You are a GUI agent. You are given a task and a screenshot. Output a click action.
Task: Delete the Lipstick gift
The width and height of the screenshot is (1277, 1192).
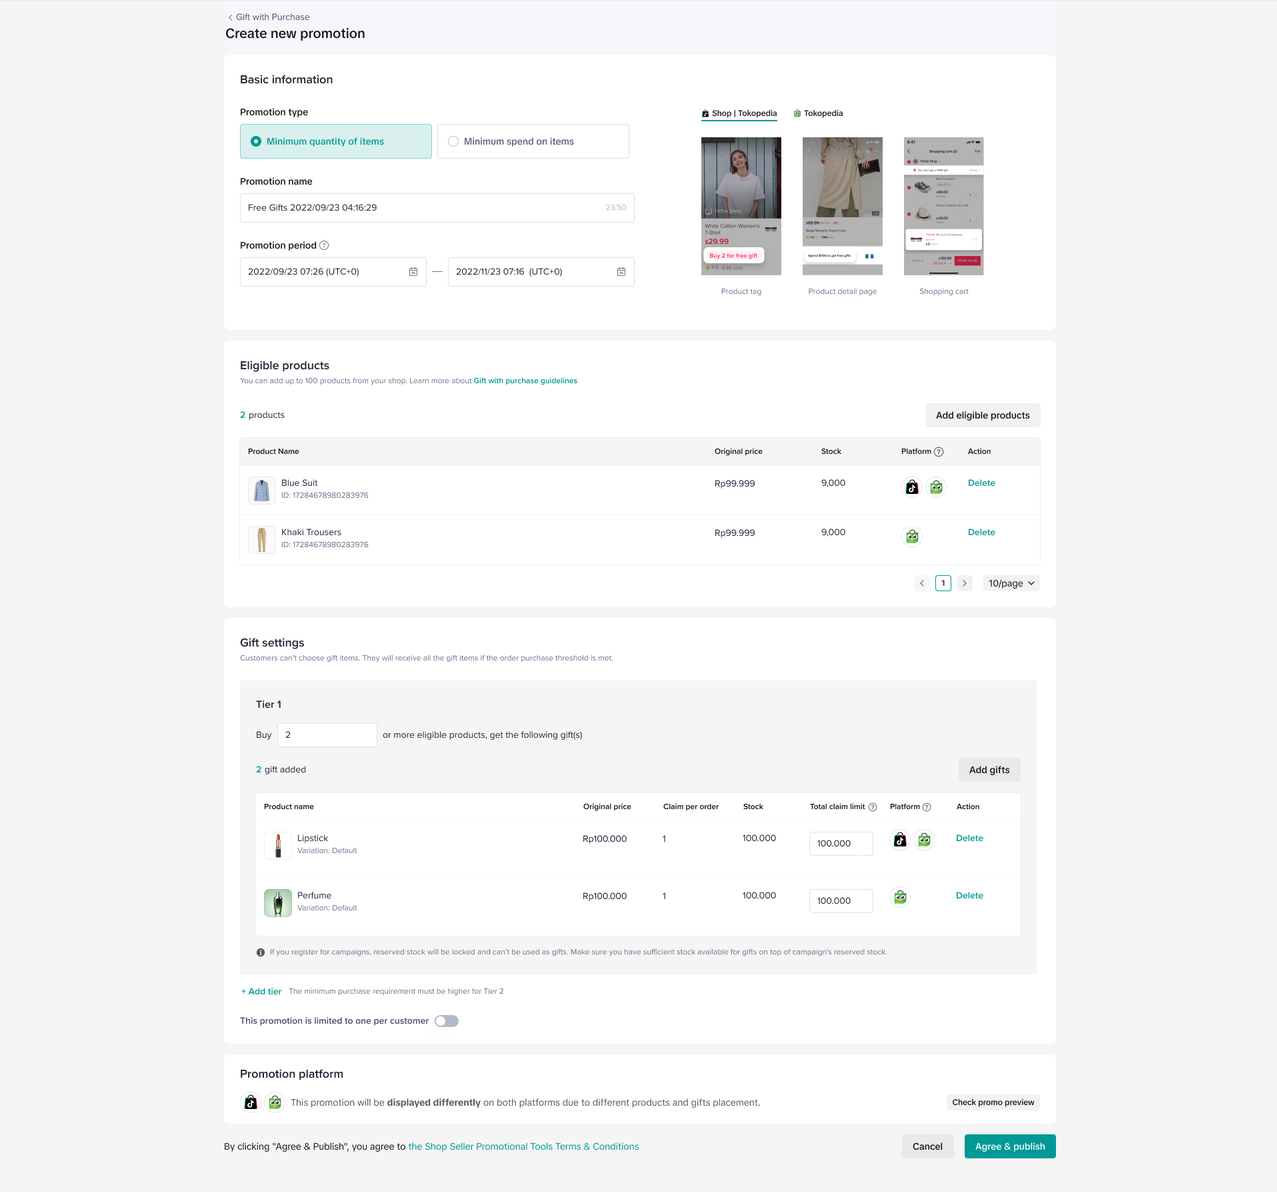pos(969,838)
